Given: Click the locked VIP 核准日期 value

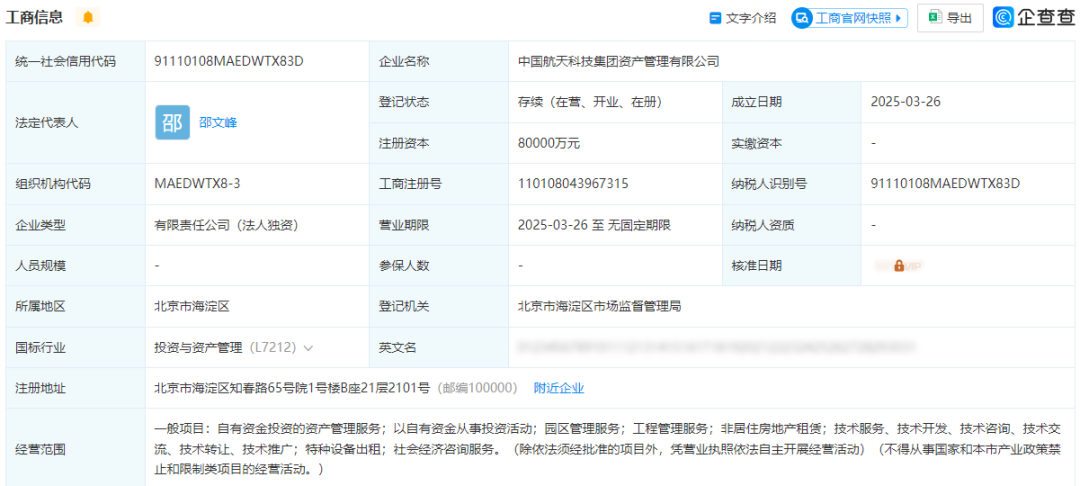Looking at the screenshot, I should click(898, 266).
